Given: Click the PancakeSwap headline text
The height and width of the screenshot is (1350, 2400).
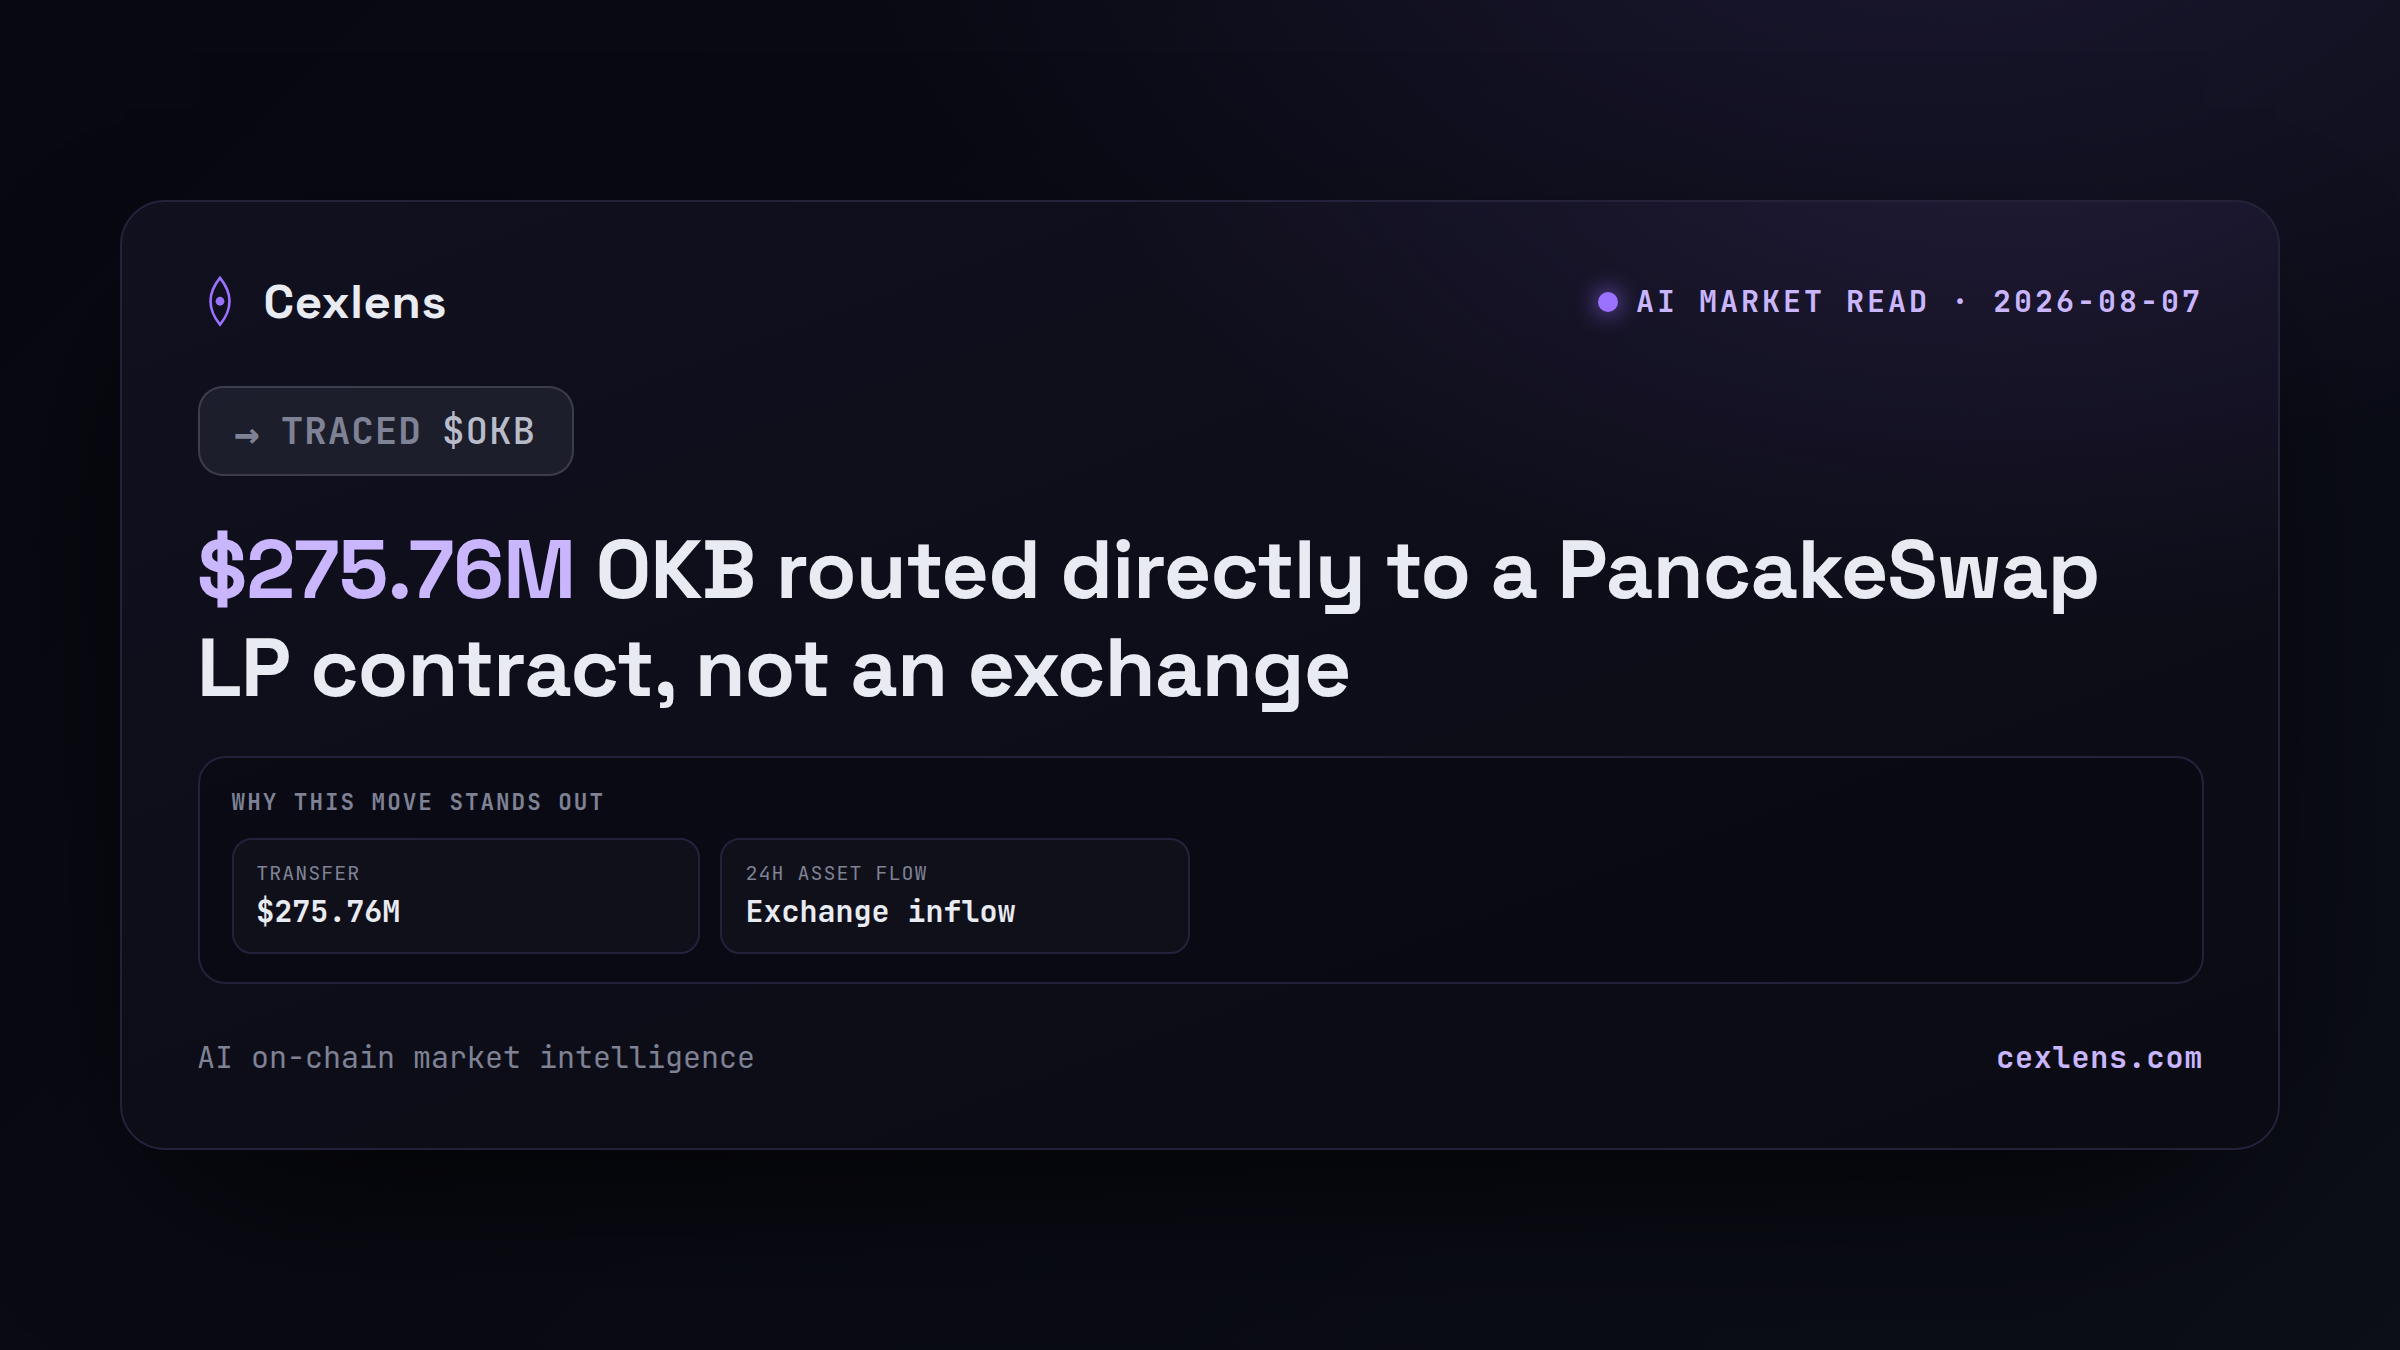Looking at the screenshot, I should click(x=1828, y=571).
